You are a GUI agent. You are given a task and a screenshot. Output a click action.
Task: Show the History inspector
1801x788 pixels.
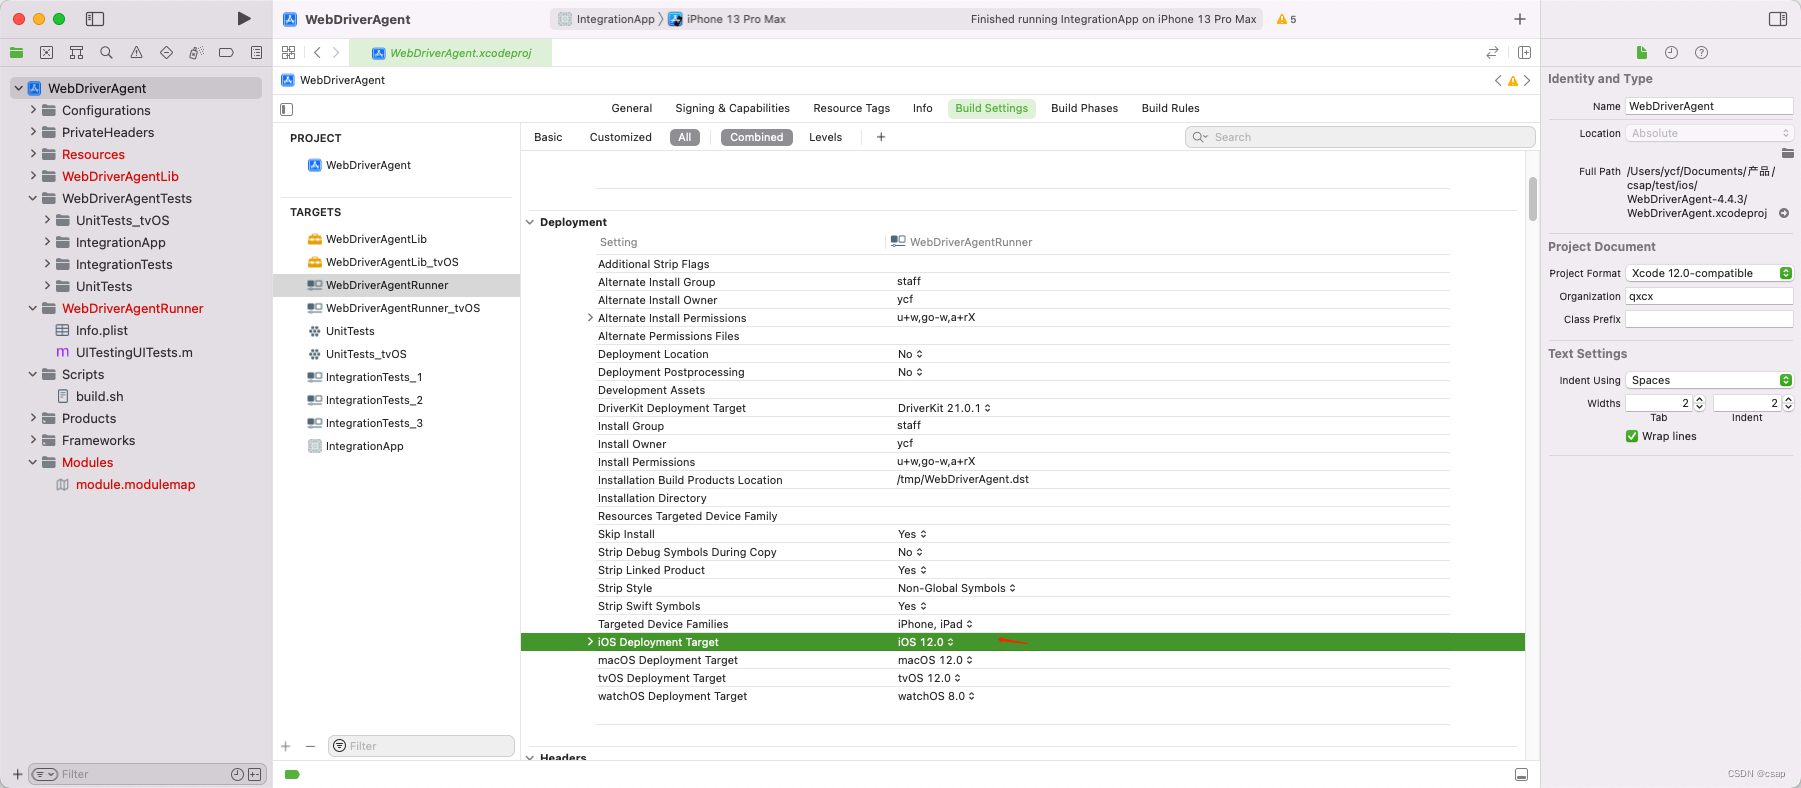click(x=1671, y=53)
